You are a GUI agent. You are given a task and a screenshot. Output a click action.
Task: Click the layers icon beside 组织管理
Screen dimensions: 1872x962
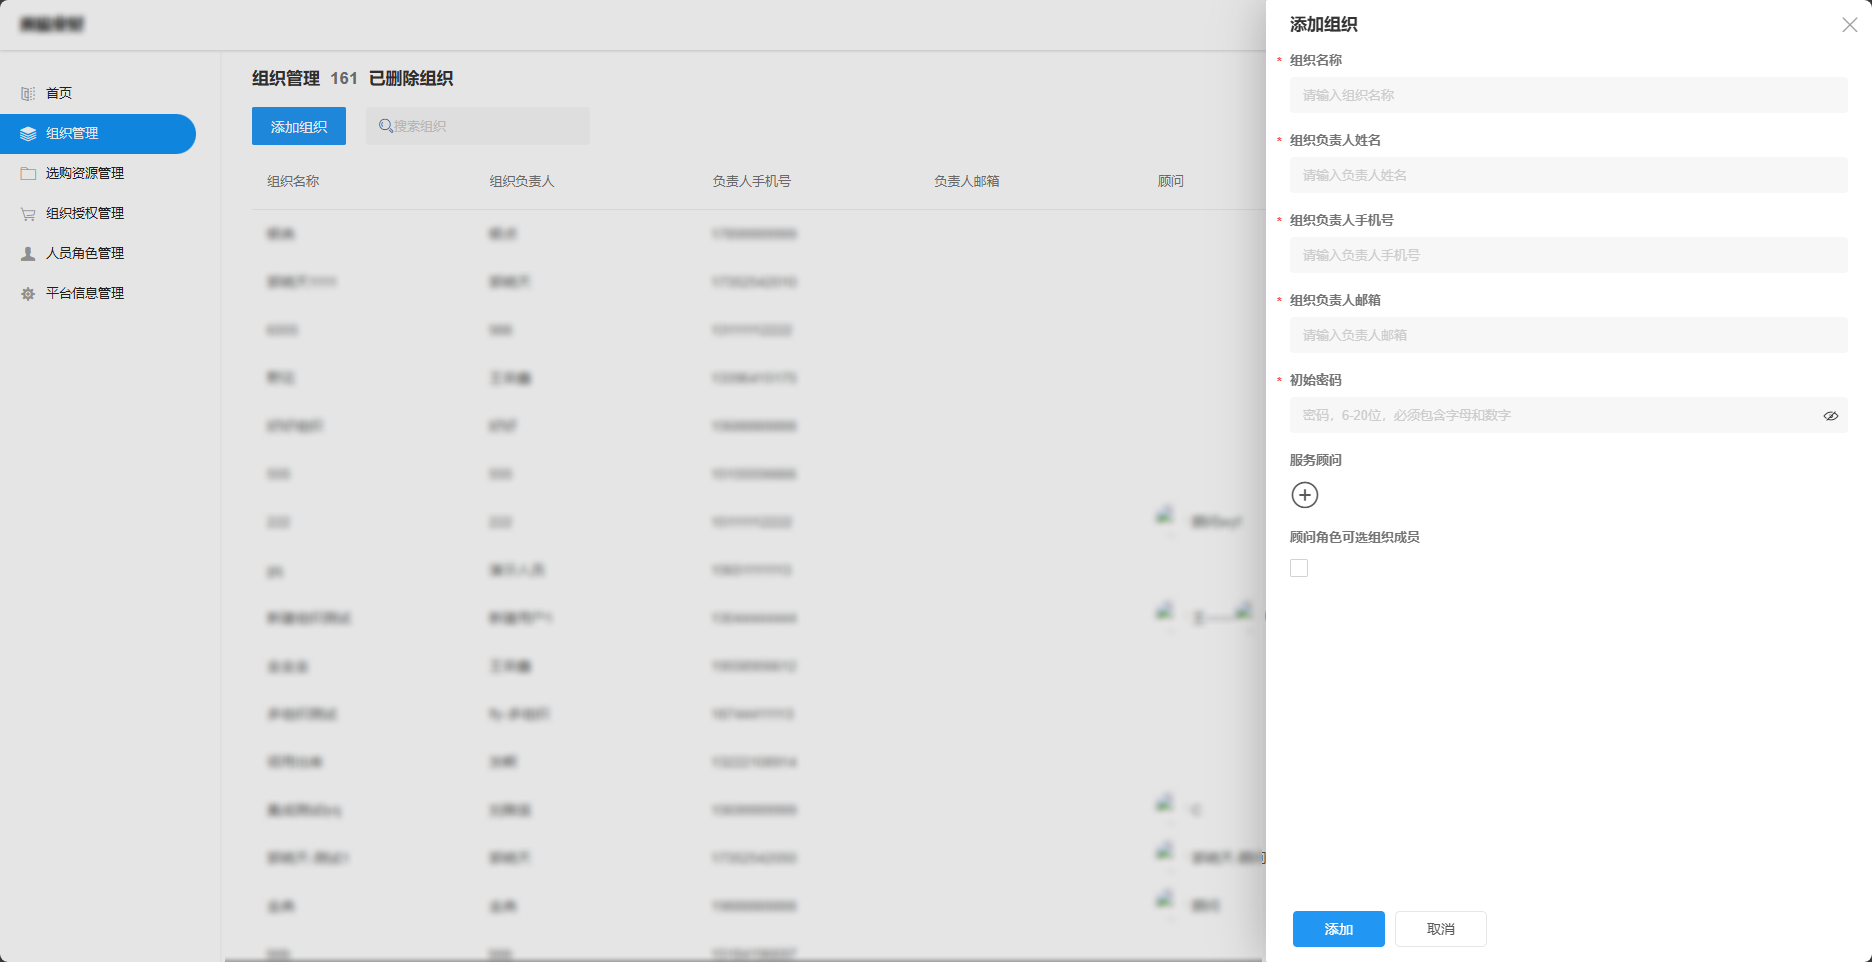click(28, 133)
